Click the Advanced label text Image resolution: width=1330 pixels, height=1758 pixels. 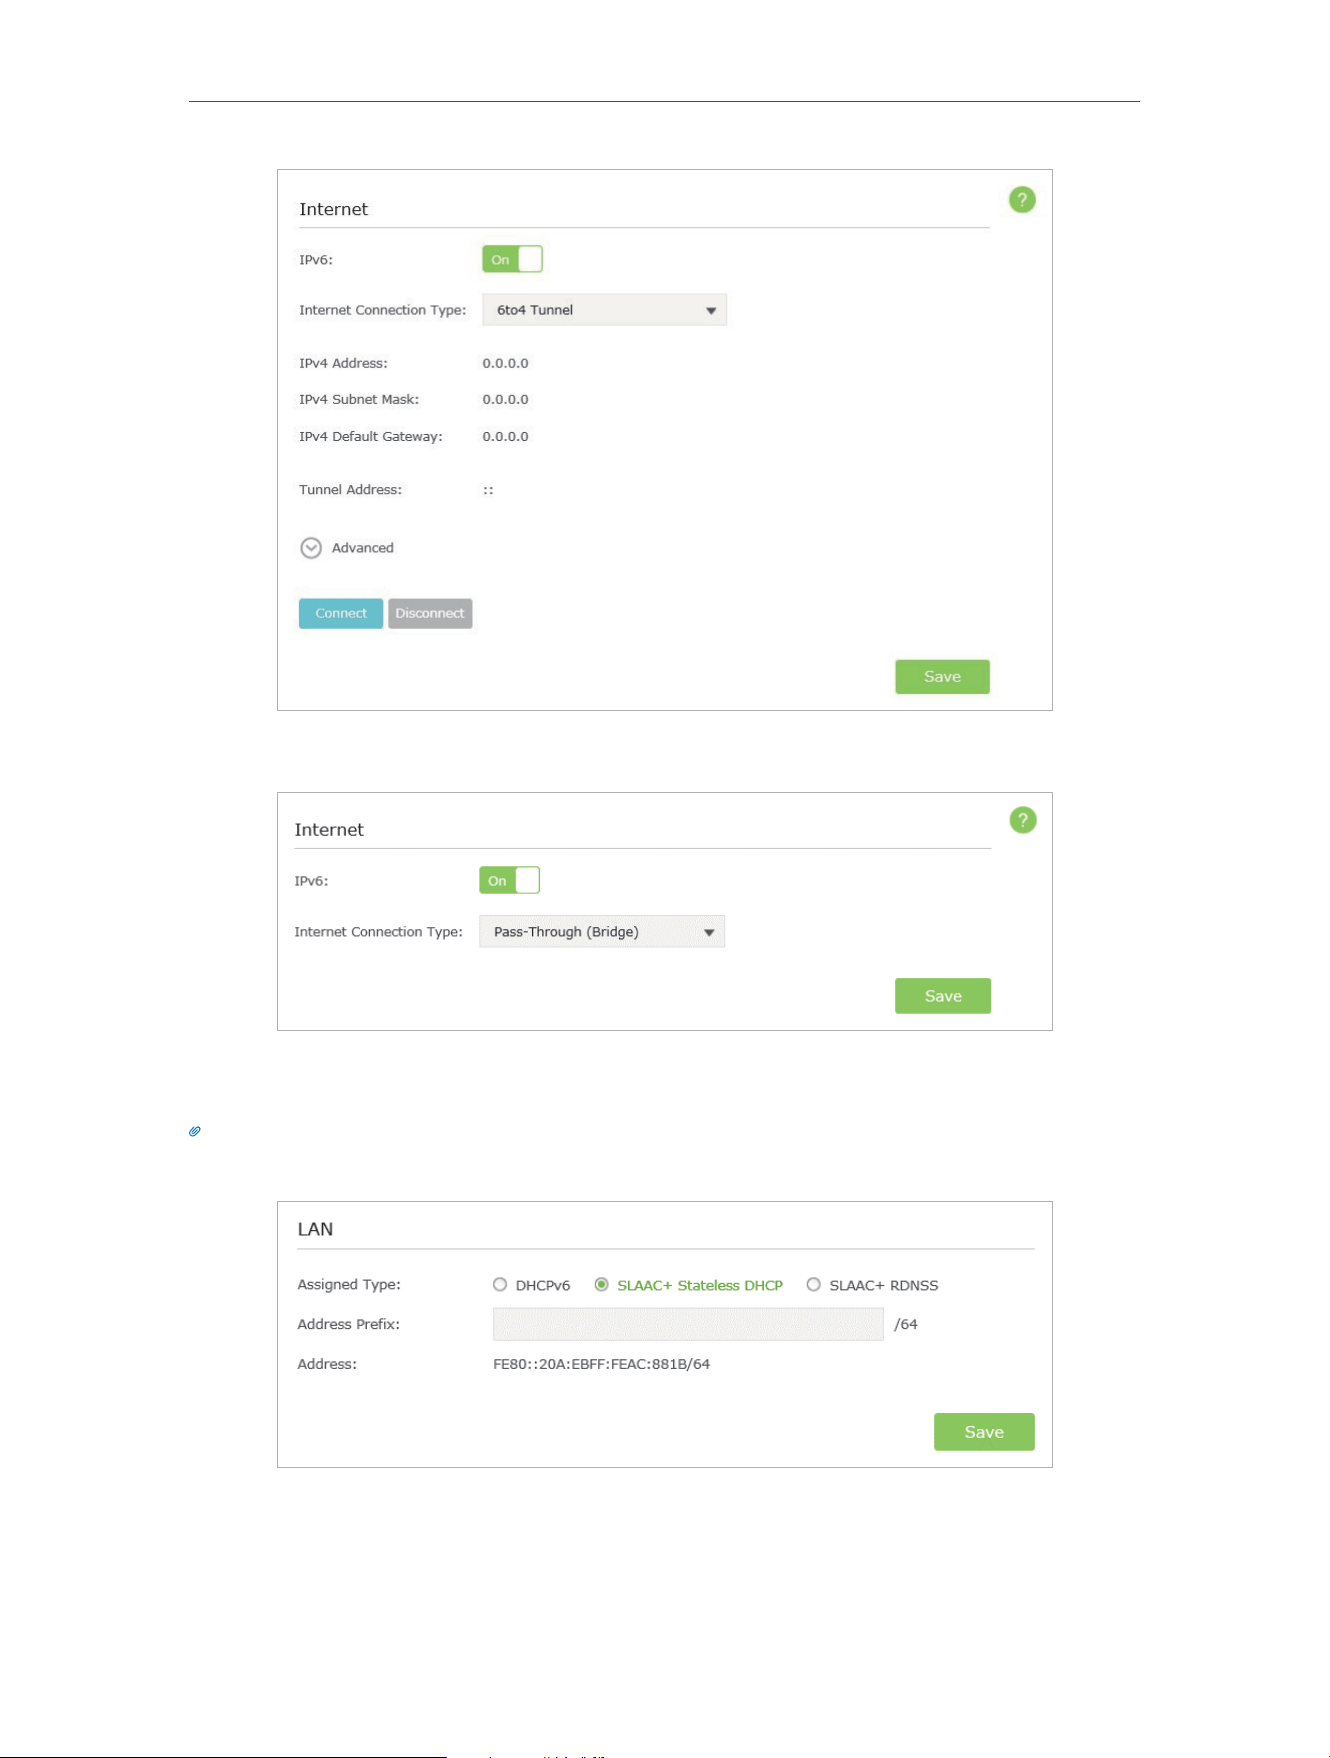tap(363, 548)
